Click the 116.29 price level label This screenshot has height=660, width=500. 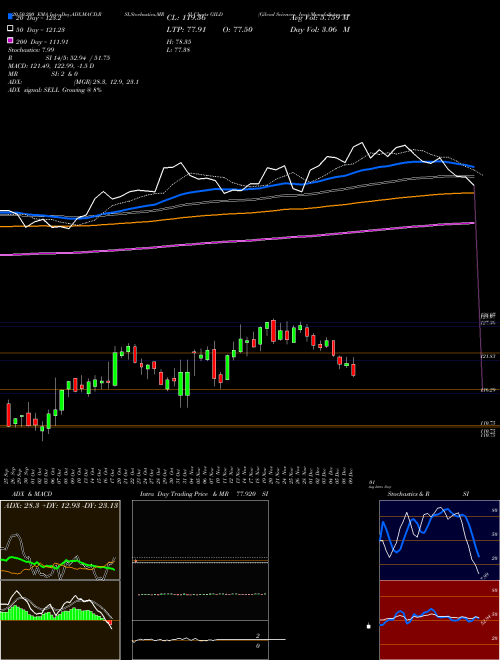point(488,390)
